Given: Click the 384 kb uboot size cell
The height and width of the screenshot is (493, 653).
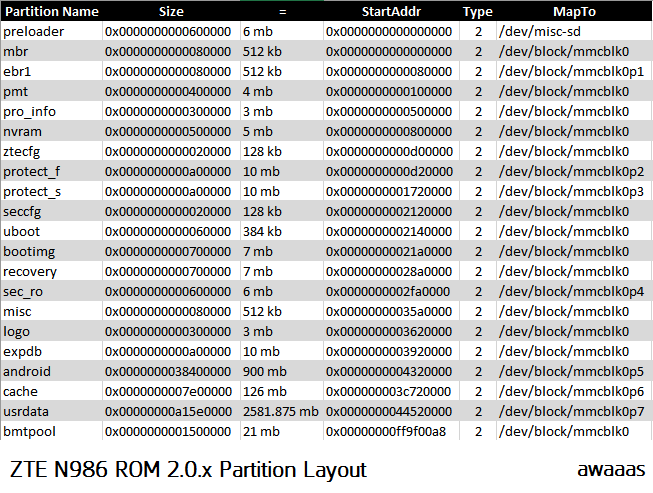Looking at the screenshot, I should pyautogui.click(x=264, y=231).
